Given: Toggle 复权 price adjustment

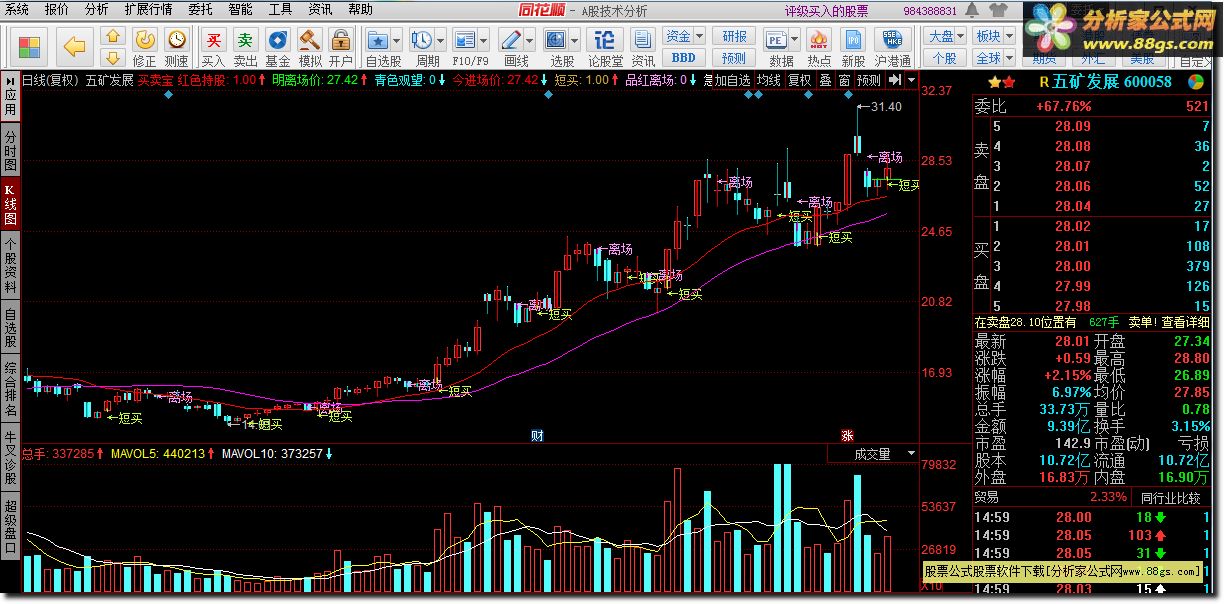Looking at the screenshot, I should (799, 80).
